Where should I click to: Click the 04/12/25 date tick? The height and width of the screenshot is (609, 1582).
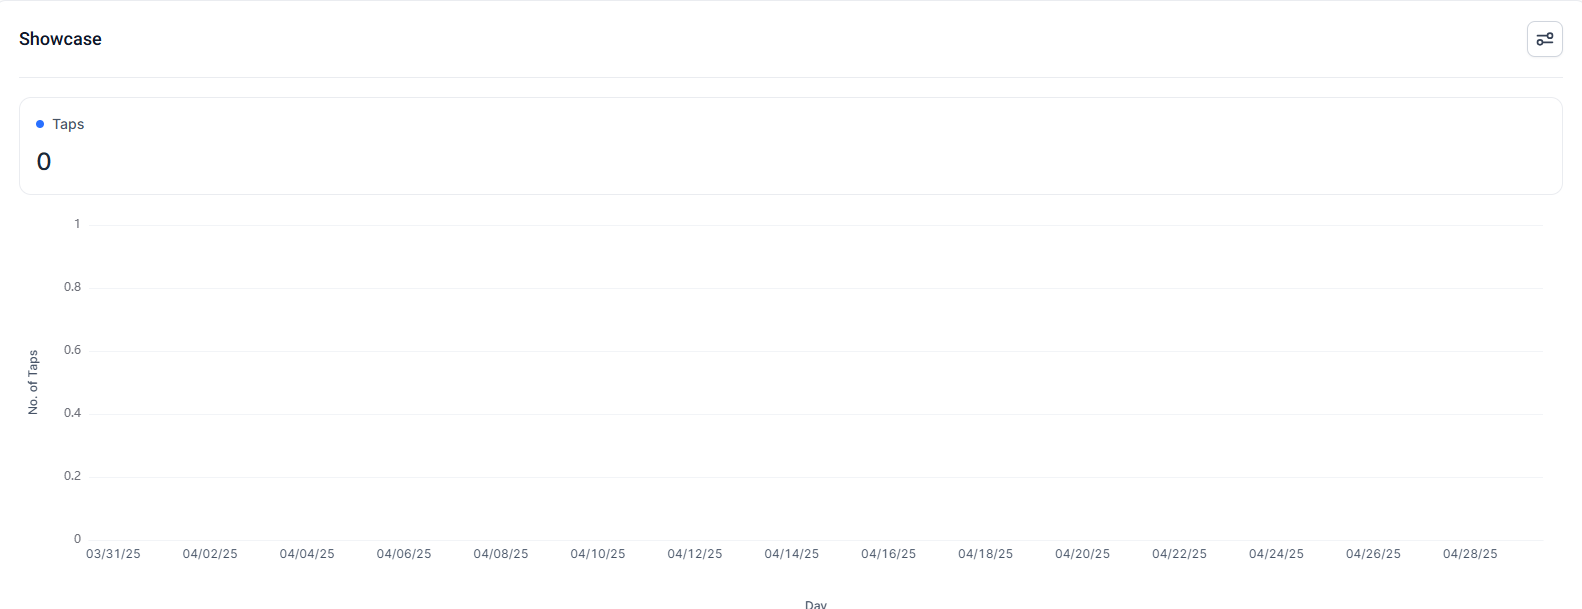click(x=695, y=554)
